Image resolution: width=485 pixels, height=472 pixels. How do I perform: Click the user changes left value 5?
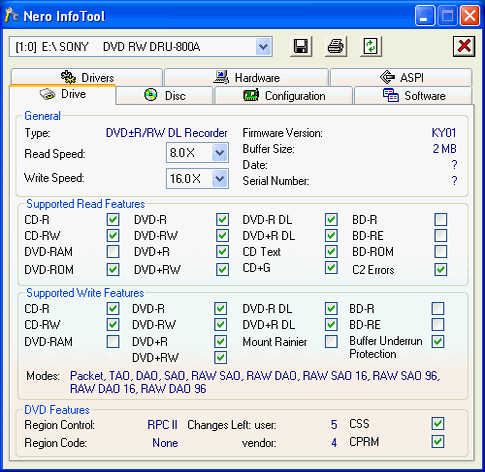[x=334, y=425]
